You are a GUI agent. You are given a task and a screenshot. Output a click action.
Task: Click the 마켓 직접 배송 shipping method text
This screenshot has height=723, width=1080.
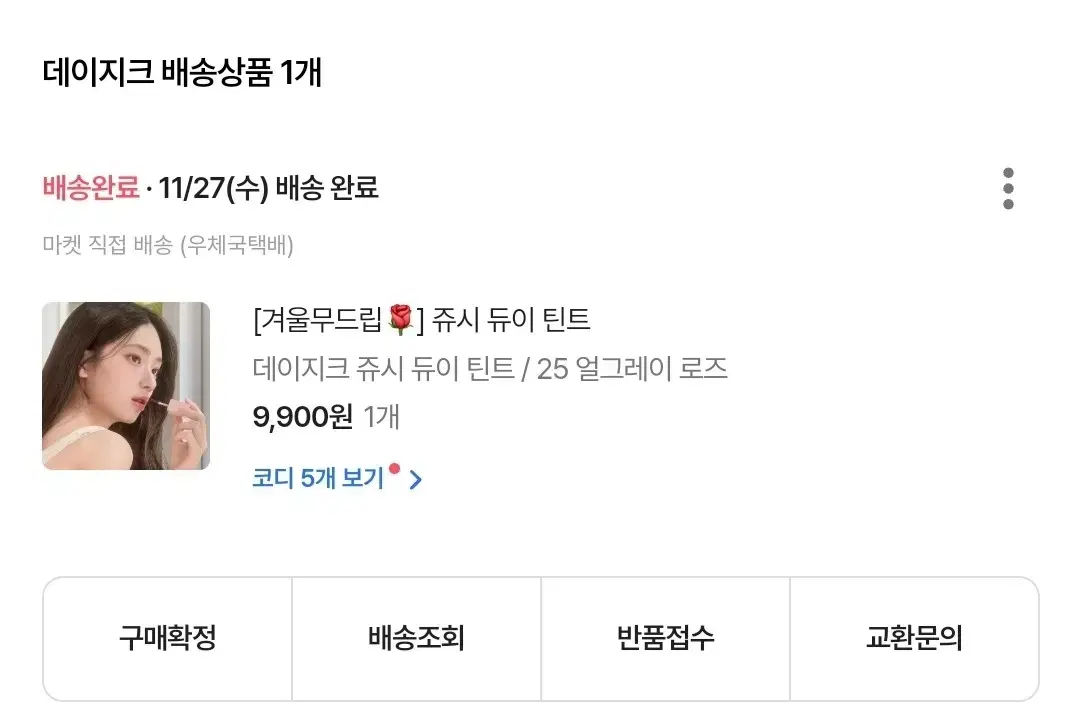107,244
